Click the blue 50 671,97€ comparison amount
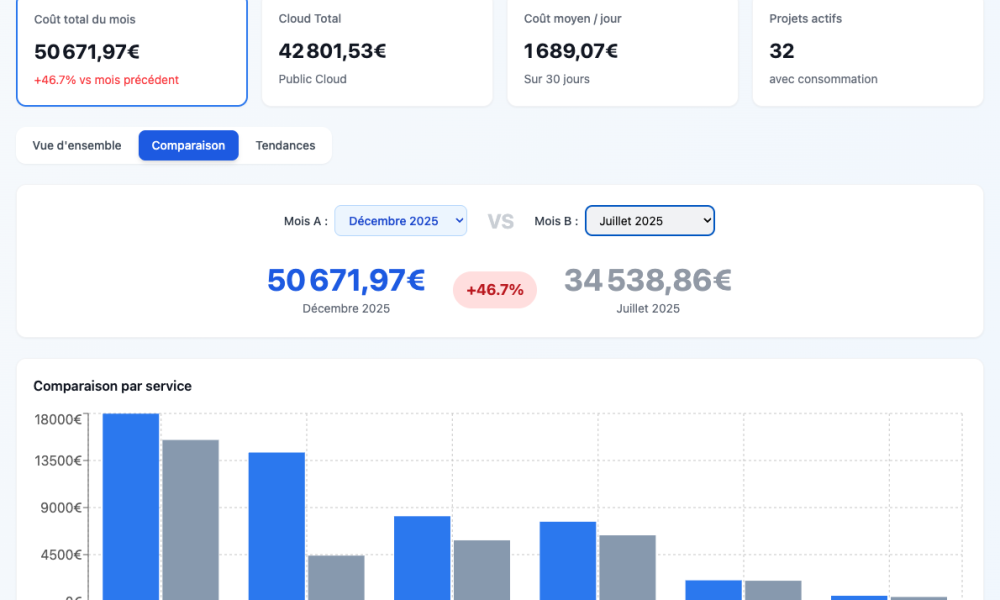 (x=346, y=281)
